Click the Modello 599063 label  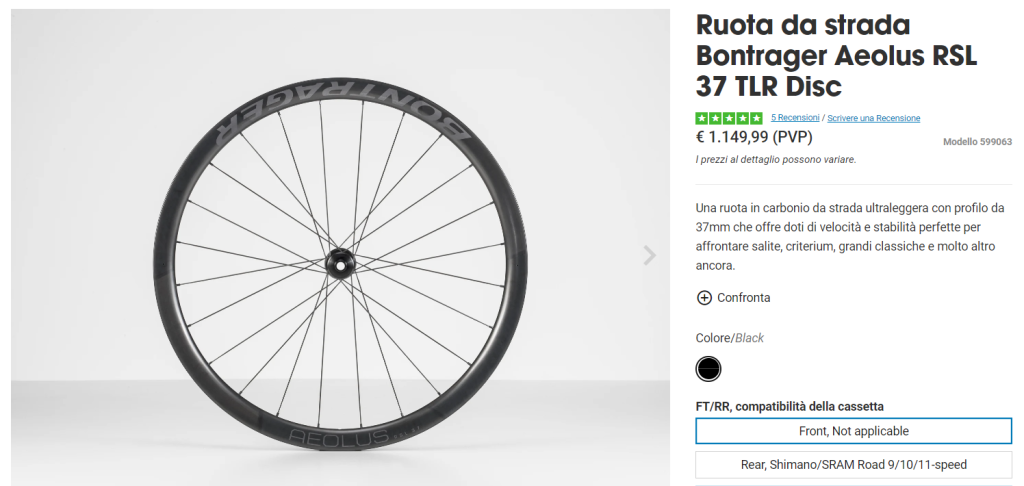(977, 142)
